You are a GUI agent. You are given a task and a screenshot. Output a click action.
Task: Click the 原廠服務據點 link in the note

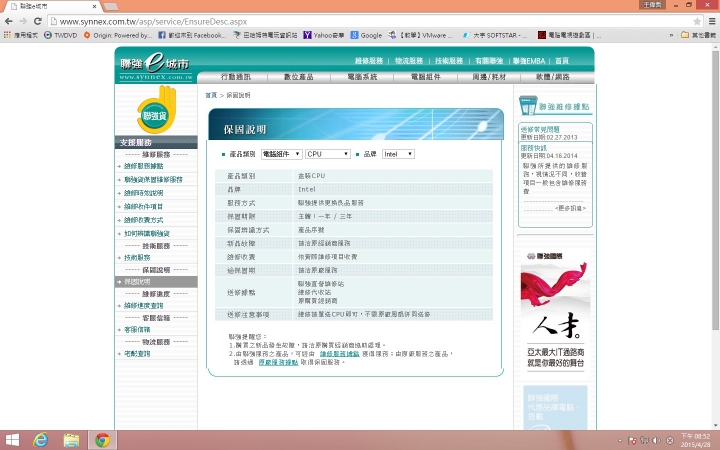[x=278, y=362]
